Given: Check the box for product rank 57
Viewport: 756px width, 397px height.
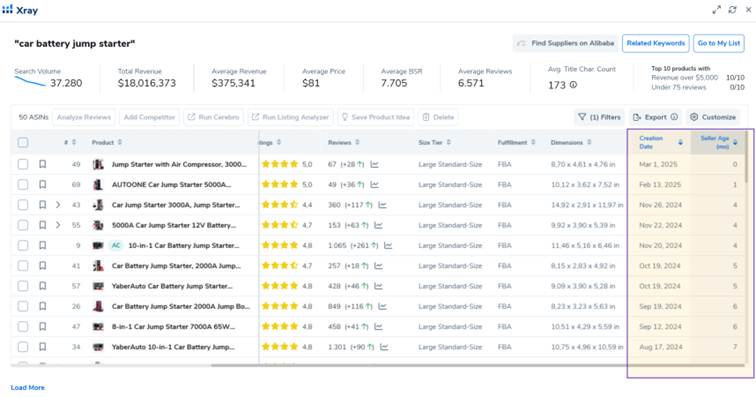Looking at the screenshot, I should [23, 286].
